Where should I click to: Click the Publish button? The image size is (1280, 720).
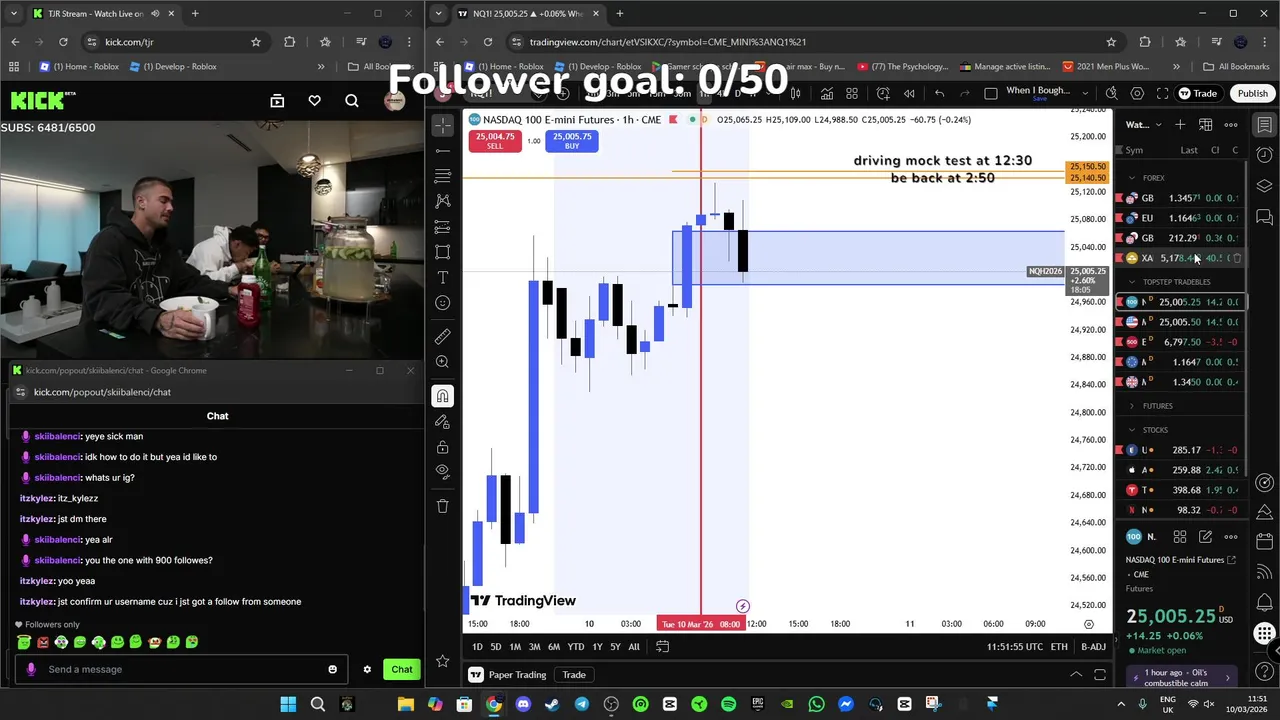point(1252,93)
